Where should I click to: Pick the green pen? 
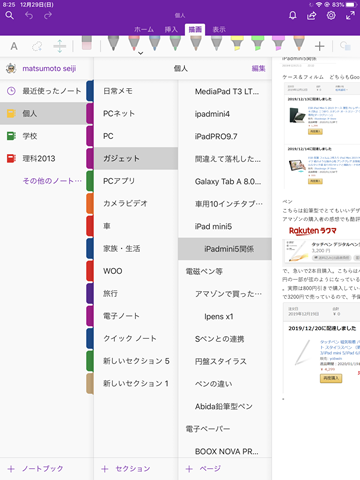(175, 43)
